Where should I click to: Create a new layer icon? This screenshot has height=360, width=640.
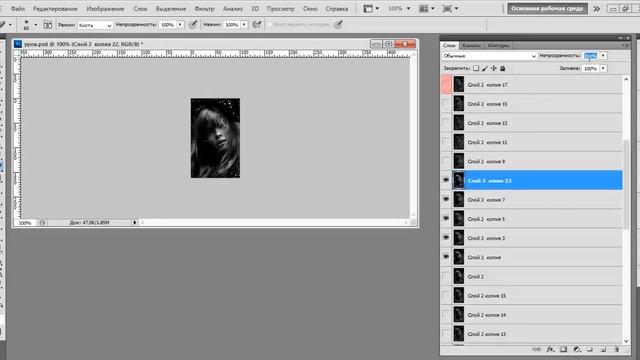pos(603,349)
